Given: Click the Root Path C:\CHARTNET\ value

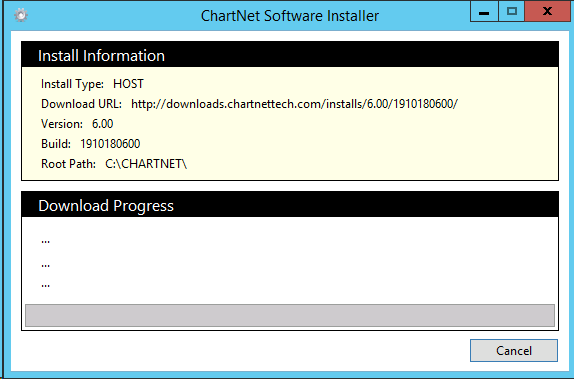Looking at the screenshot, I should (146, 164).
